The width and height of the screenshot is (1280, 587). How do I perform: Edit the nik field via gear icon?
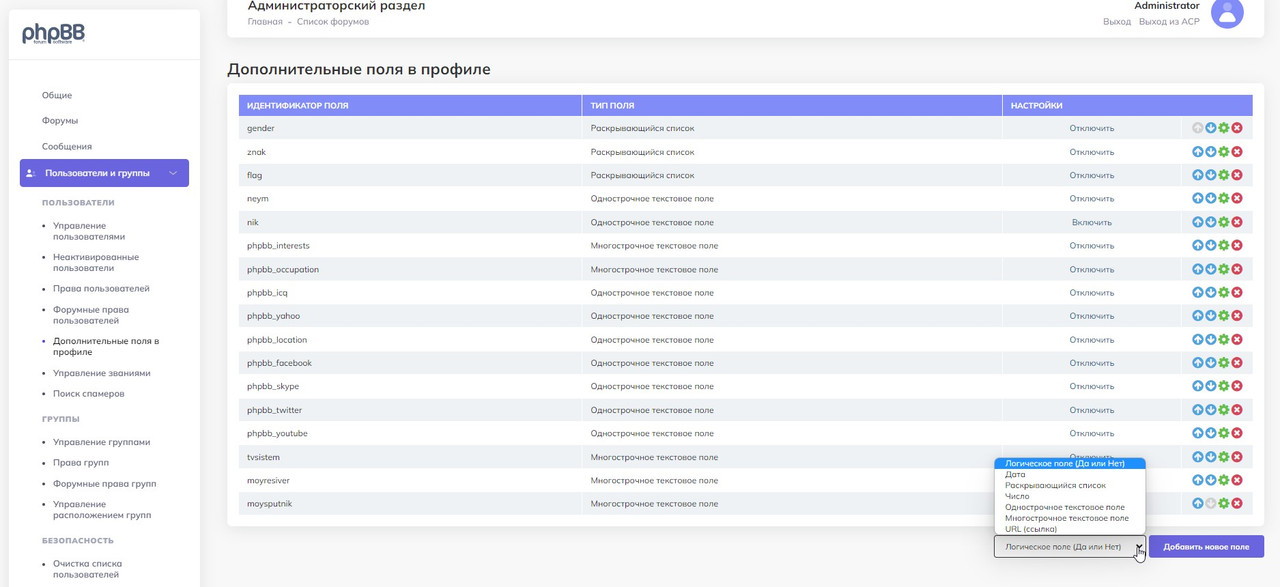coord(1224,222)
